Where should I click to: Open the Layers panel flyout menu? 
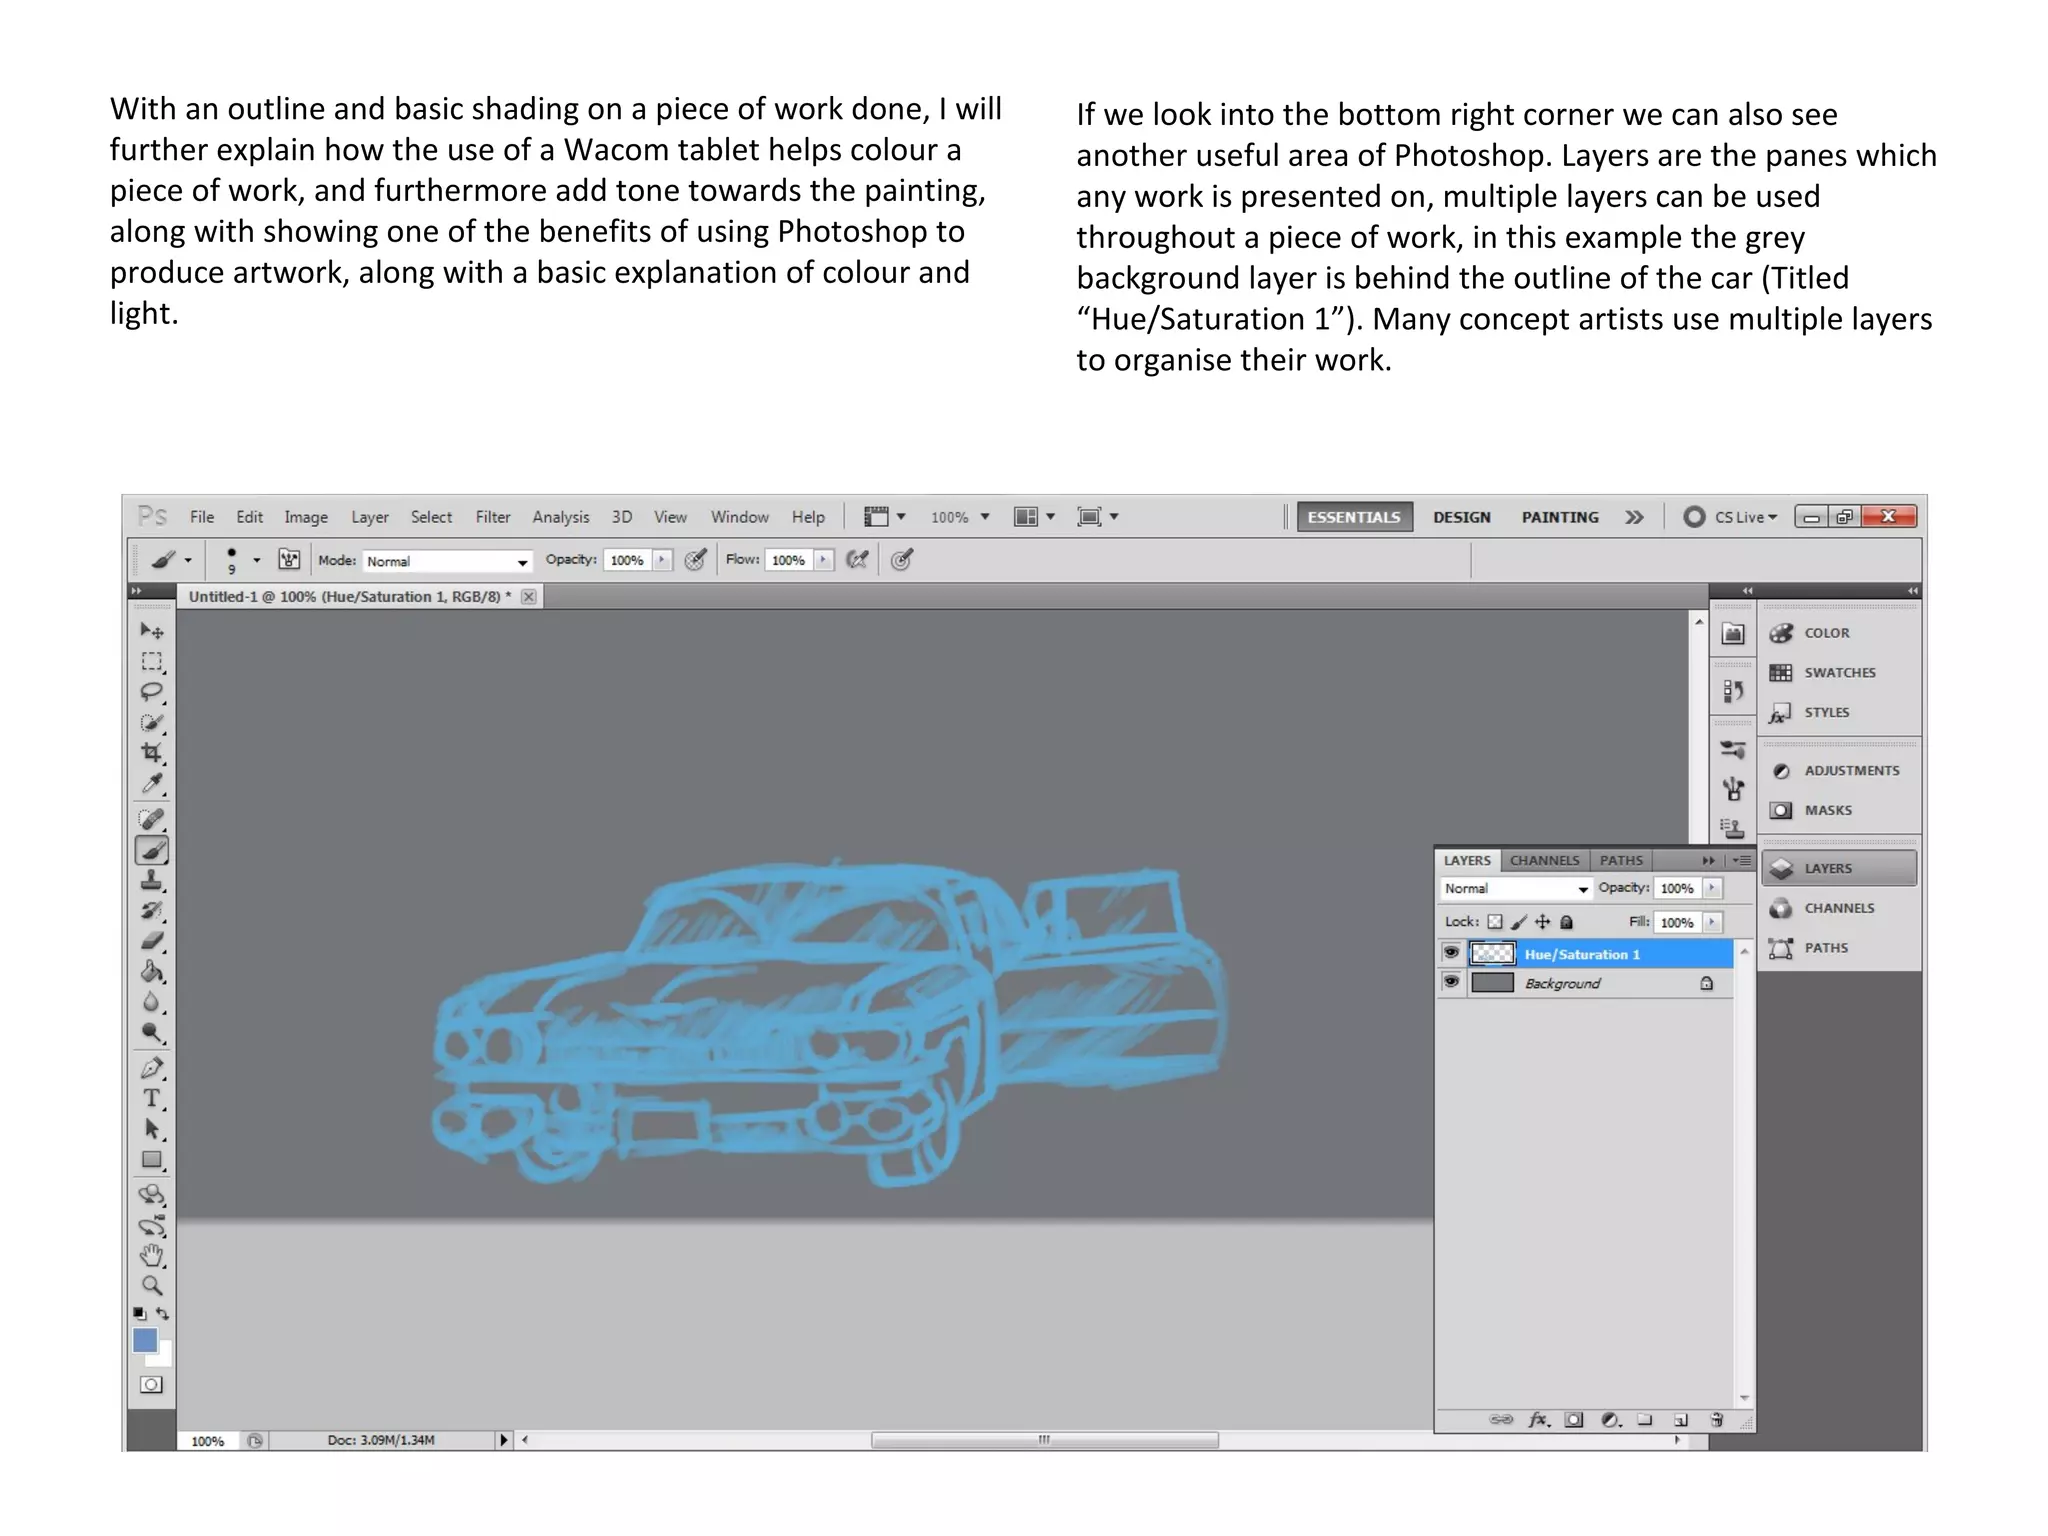1742,860
